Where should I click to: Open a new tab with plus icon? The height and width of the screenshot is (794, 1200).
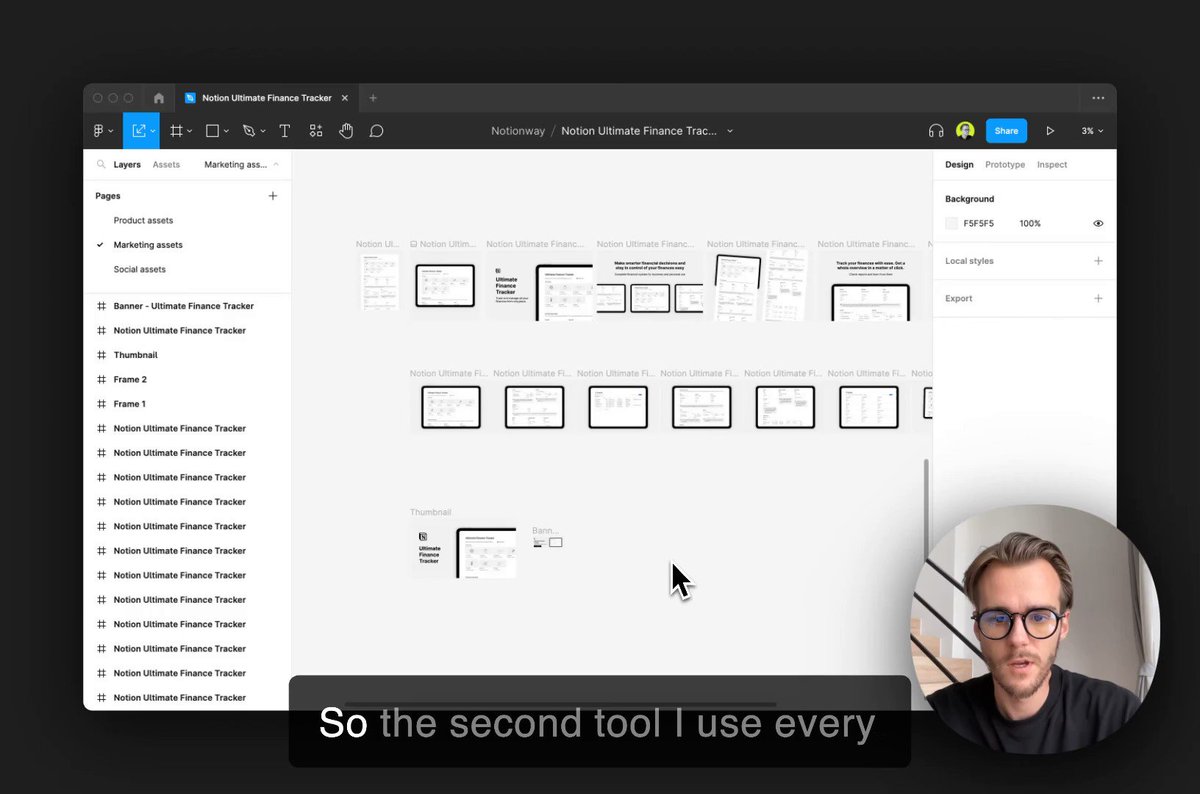[373, 98]
